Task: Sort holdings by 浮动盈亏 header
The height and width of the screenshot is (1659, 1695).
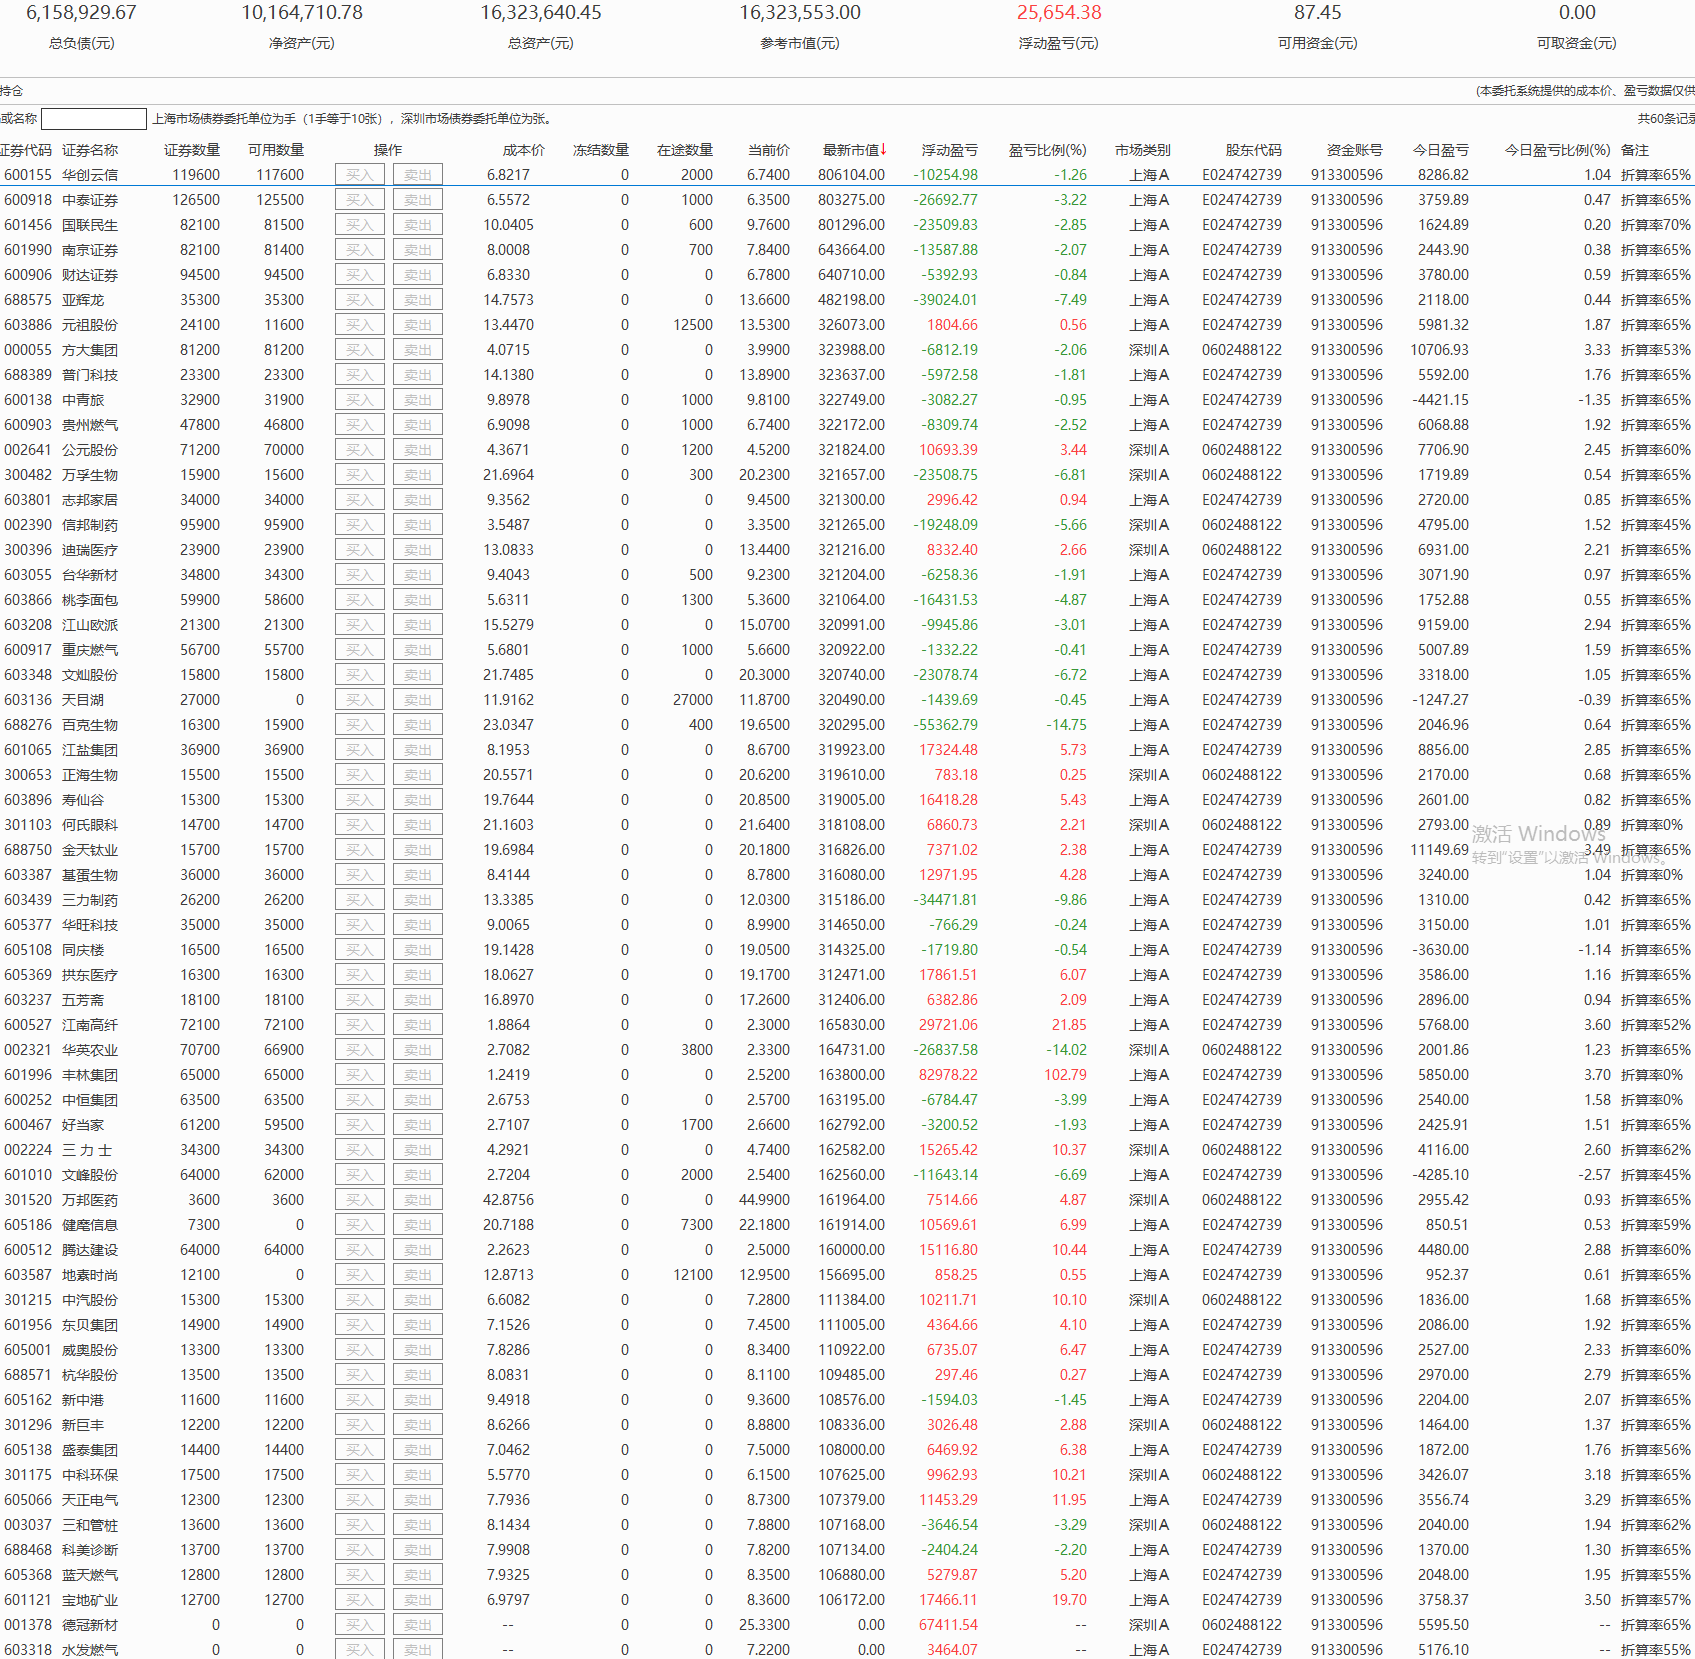Action: click(x=950, y=150)
